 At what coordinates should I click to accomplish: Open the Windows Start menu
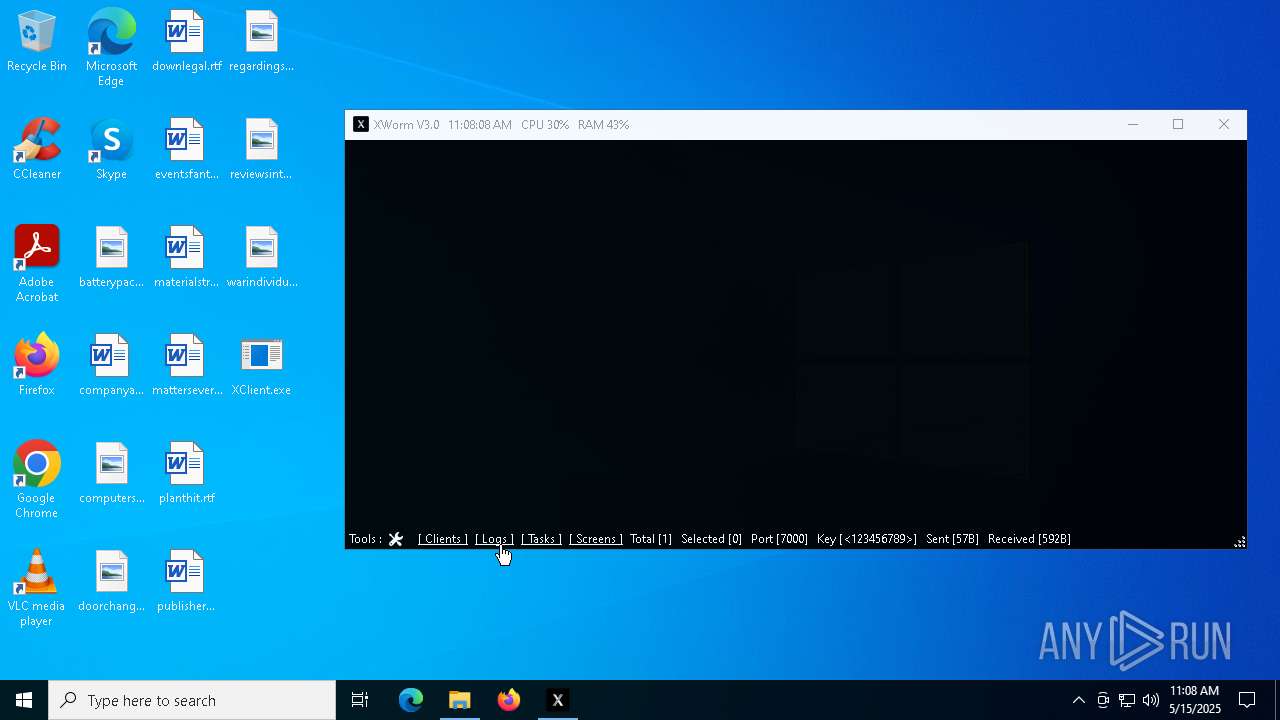[x=24, y=700]
